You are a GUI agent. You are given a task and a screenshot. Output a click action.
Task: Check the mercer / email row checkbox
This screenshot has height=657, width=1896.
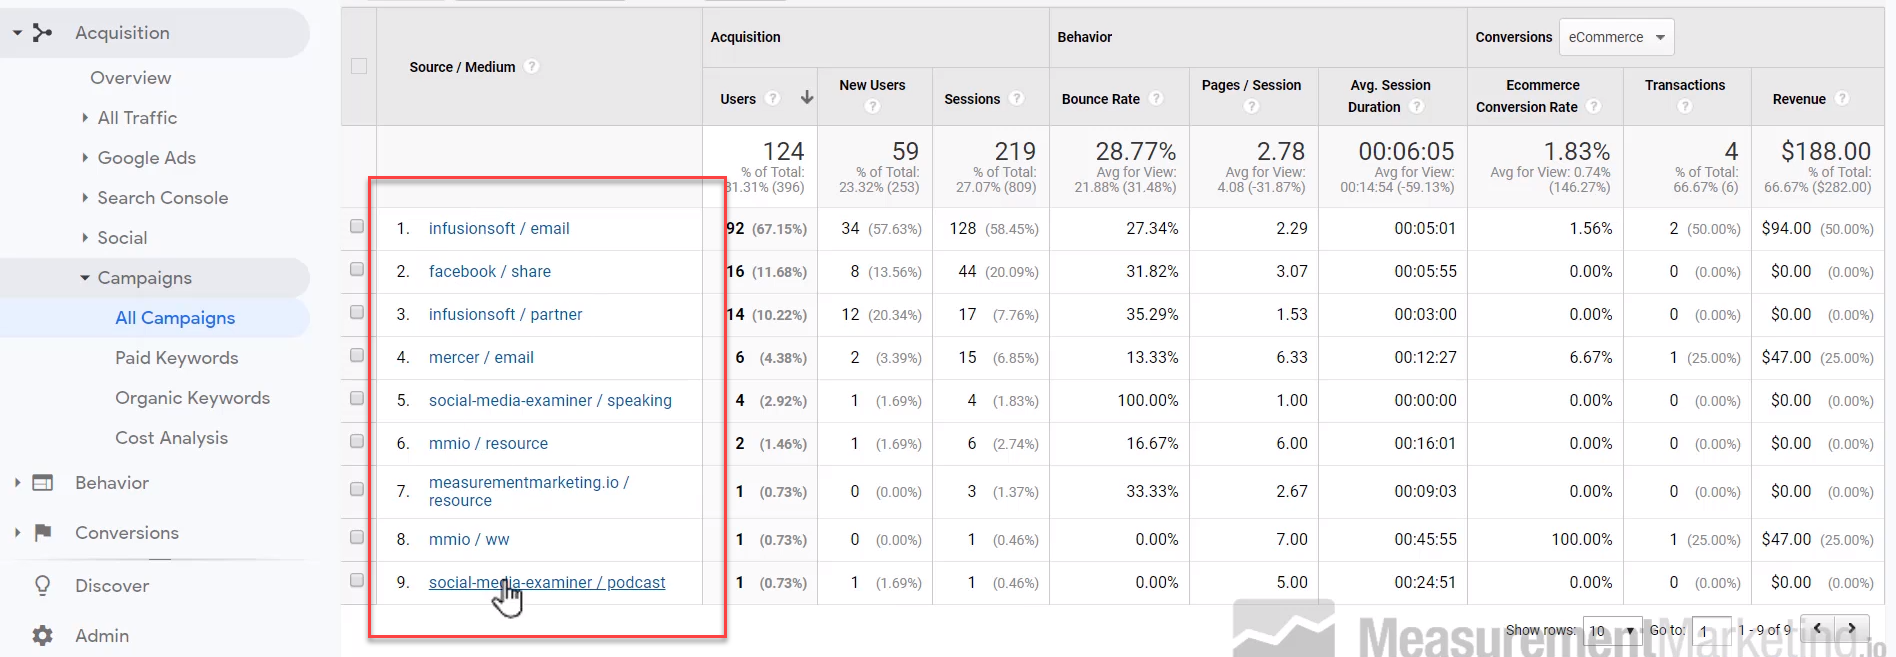357,355
